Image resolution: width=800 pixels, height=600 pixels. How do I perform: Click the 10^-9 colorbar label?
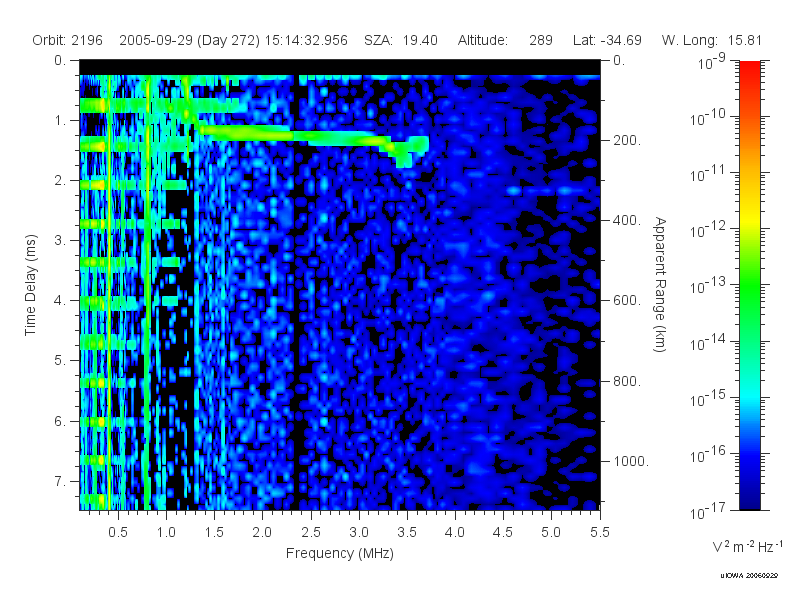coord(712,61)
